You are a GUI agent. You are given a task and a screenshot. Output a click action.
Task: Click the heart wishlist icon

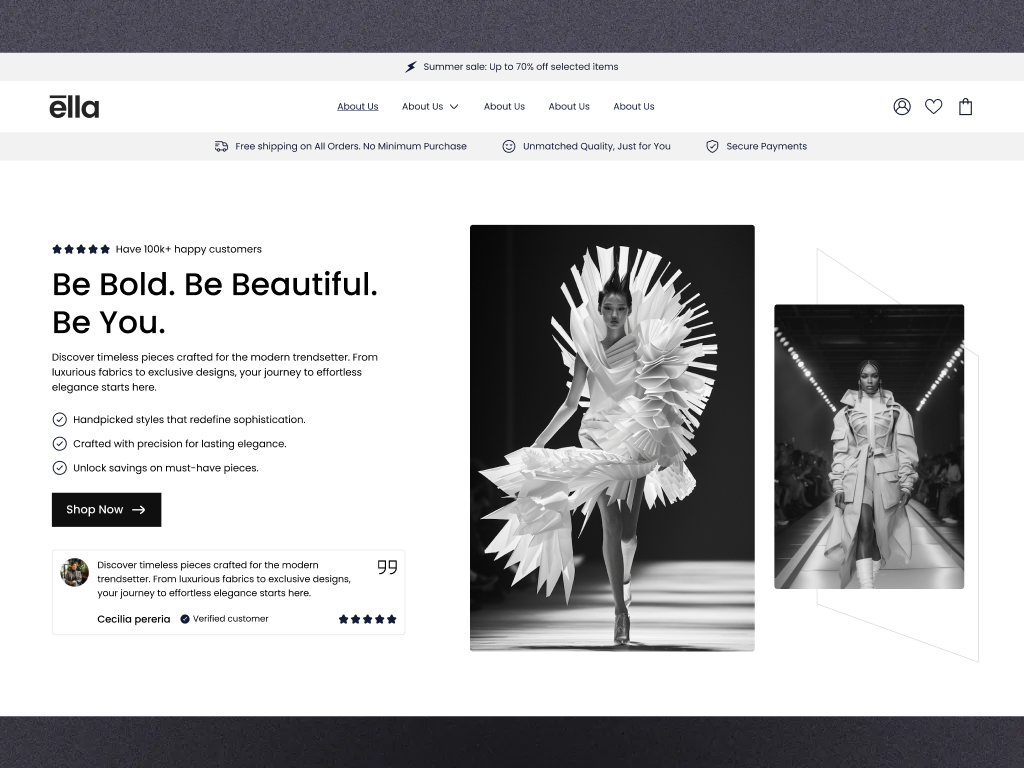click(933, 106)
